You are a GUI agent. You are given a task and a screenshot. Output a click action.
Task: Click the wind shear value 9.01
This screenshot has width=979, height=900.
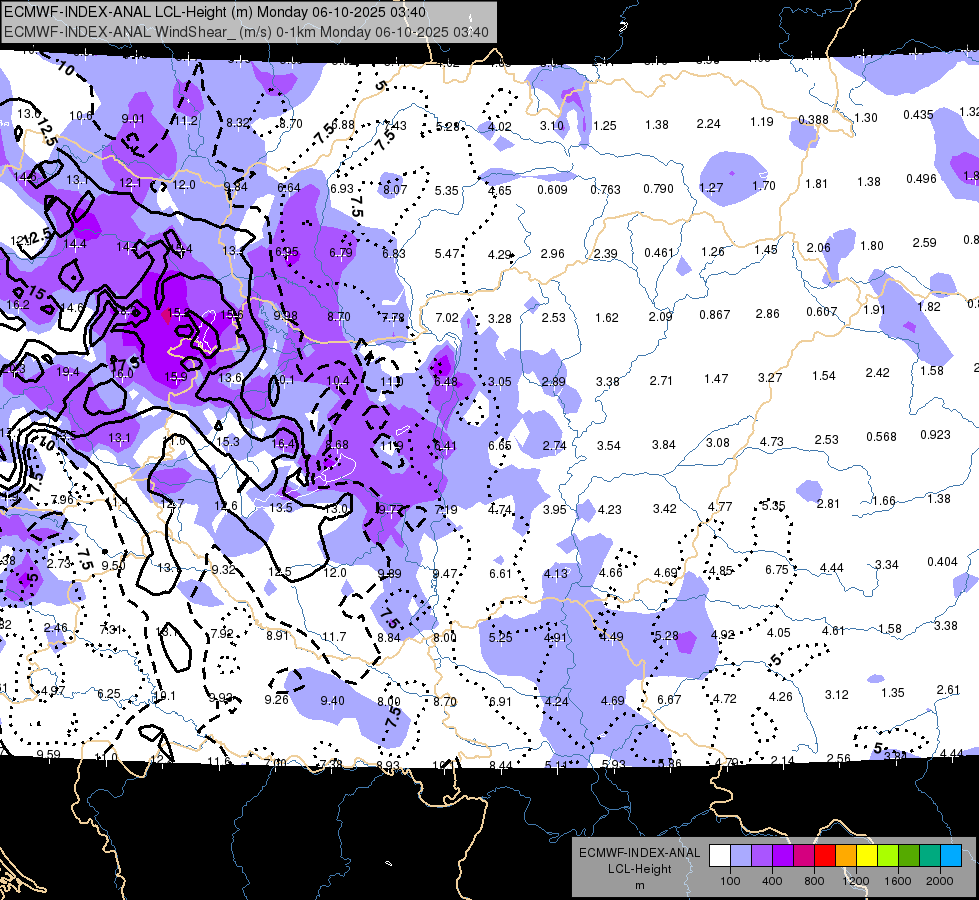click(133, 119)
